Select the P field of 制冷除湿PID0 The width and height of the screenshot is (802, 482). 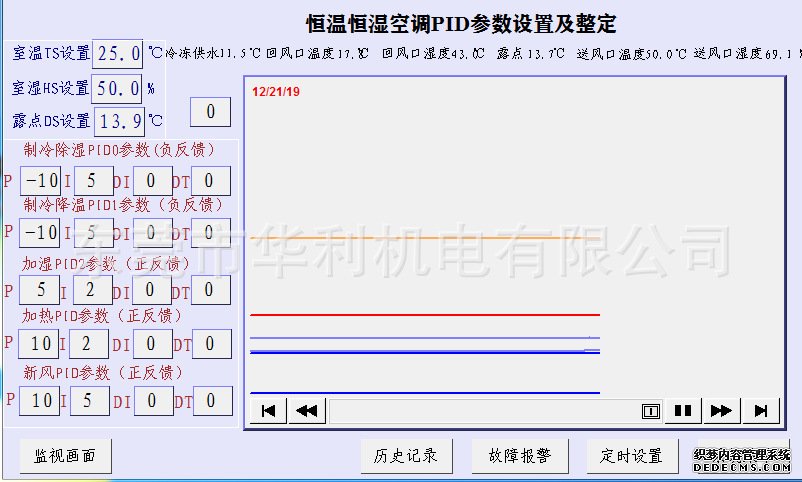[41, 181]
